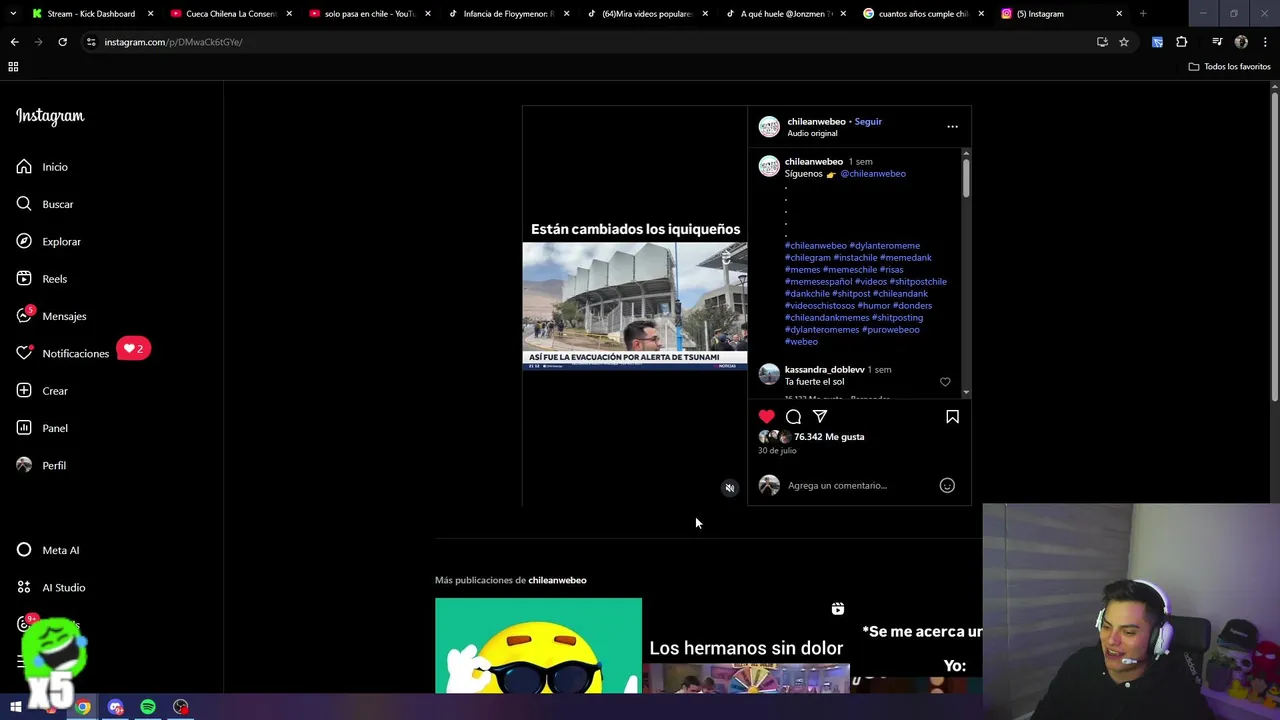Open the sunglasses emoji post thumbnail
Screen dimensions: 1280x720
[538, 645]
